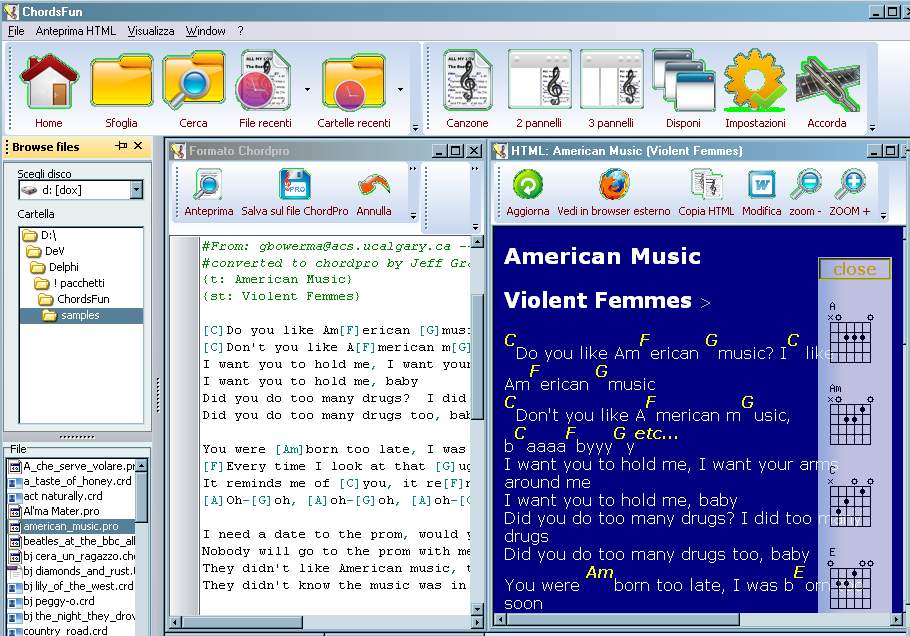The height and width of the screenshot is (636, 910).
Task: Expand the Chordpro toolbar overflow arrow
Action: [x=413, y=215]
